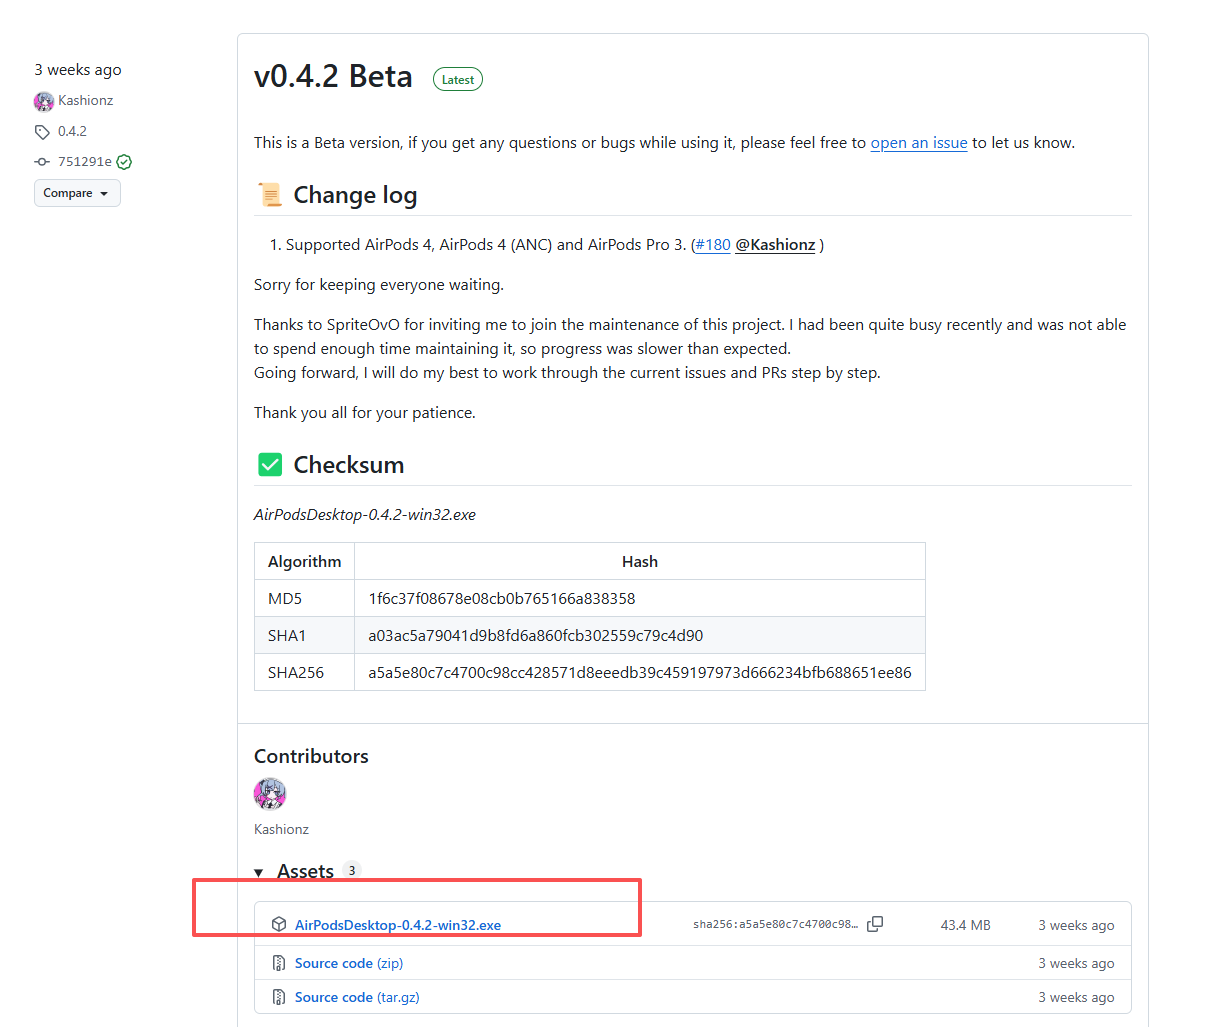
Task: Click the tag icon beside 0.4.2
Action: click(42, 132)
